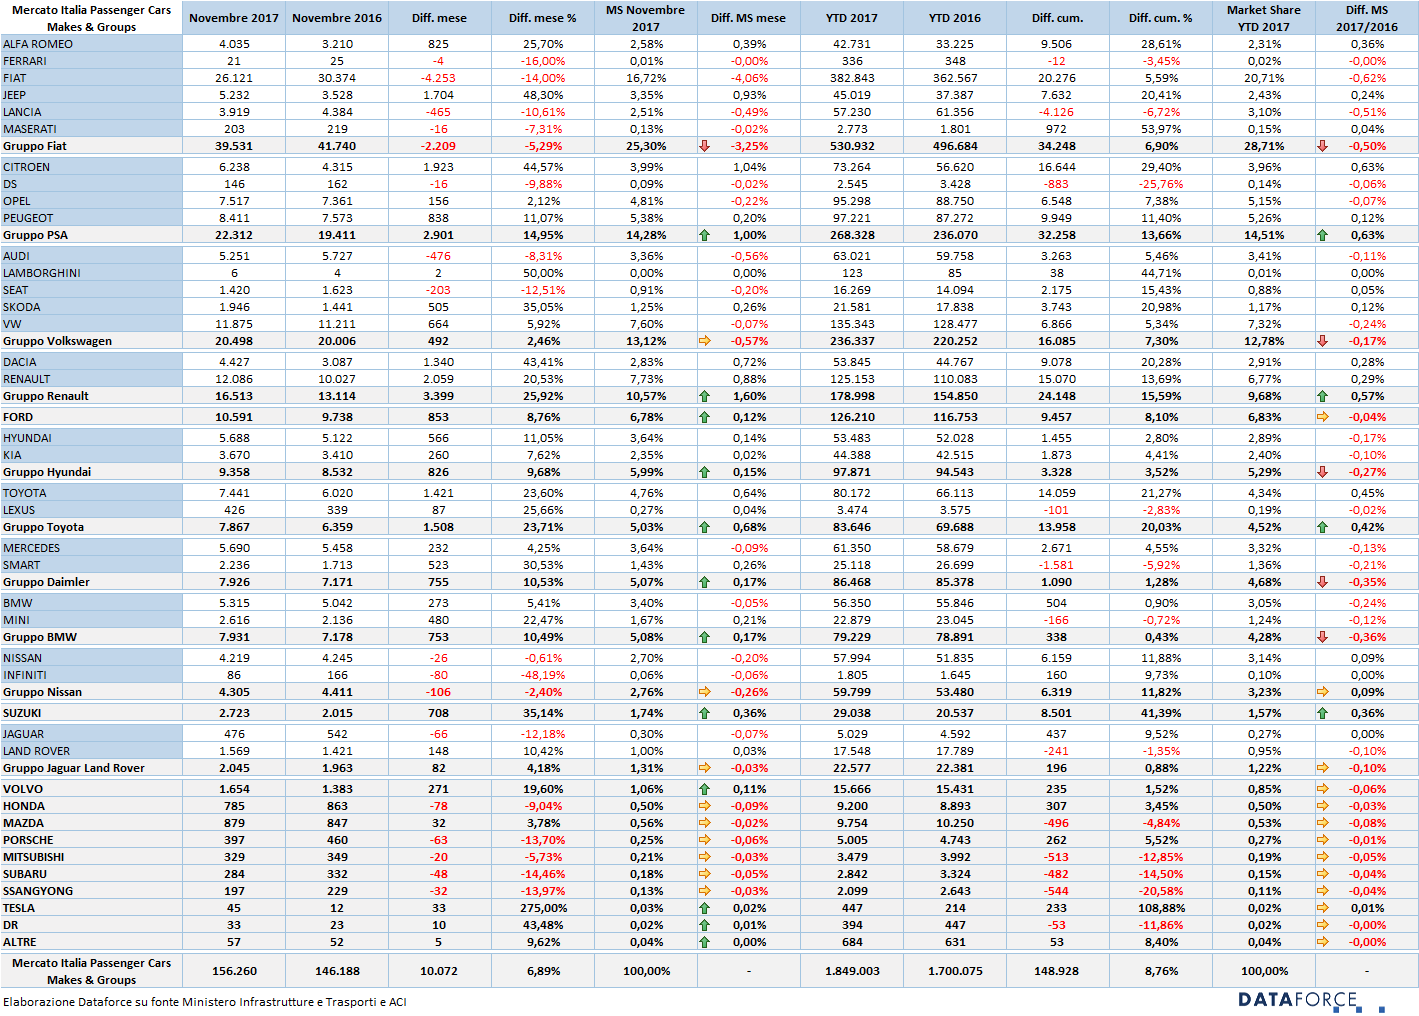The image size is (1419, 1016).
Task: Click Gruppo Hyundai red arrow in Diff. MS 2017/2016
Action: (x=1322, y=472)
